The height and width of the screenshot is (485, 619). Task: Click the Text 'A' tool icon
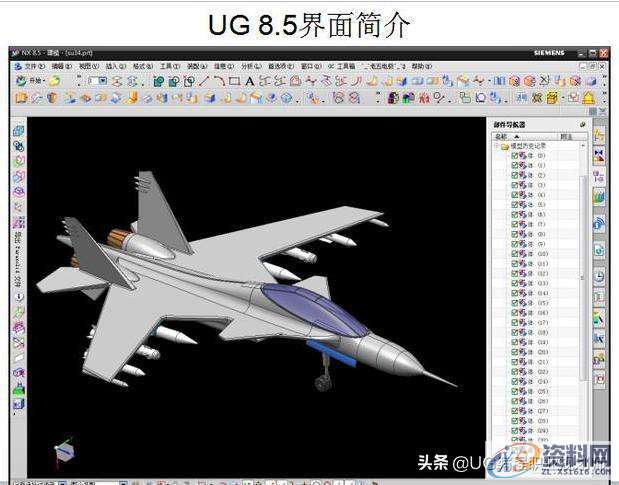pos(249,81)
